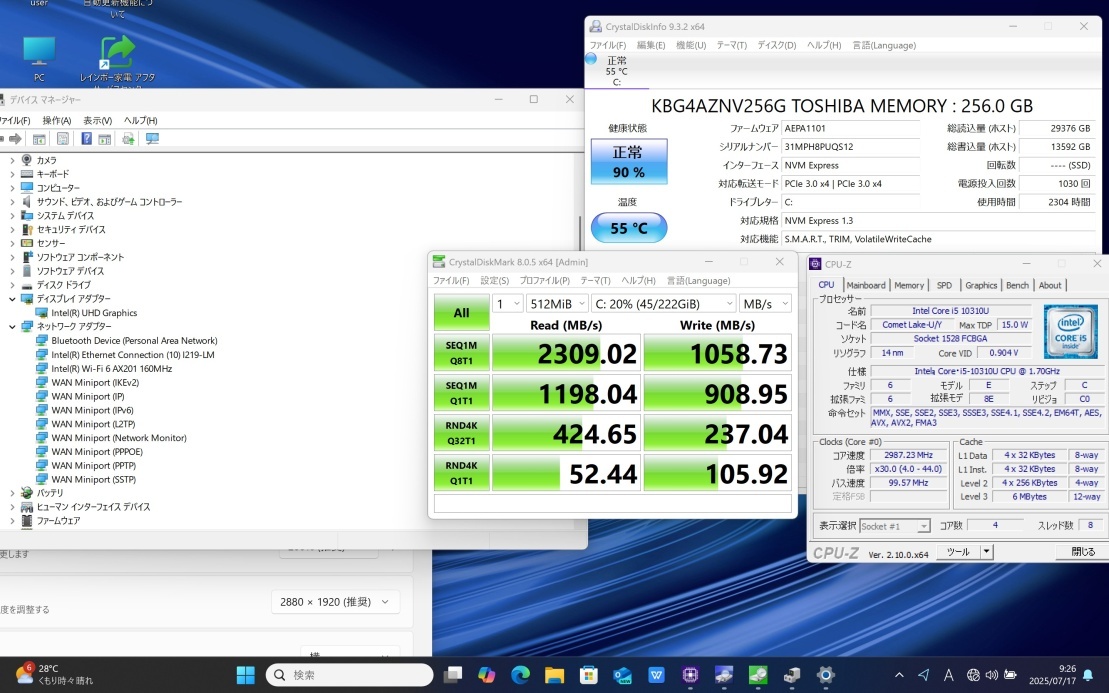Click the show/hide console tree toolbar icon
This screenshot has width=1109, height=693.
click(39, 139)
